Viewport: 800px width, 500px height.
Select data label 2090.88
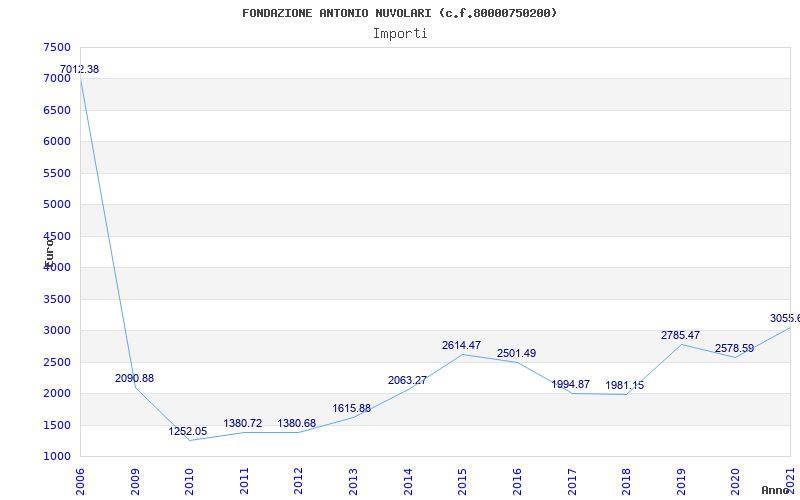click(134, 379)
